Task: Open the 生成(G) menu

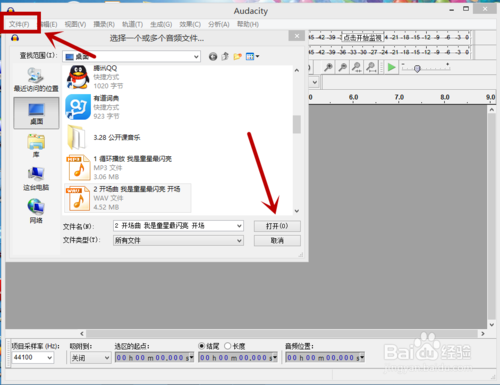Action: click(161, 24)
